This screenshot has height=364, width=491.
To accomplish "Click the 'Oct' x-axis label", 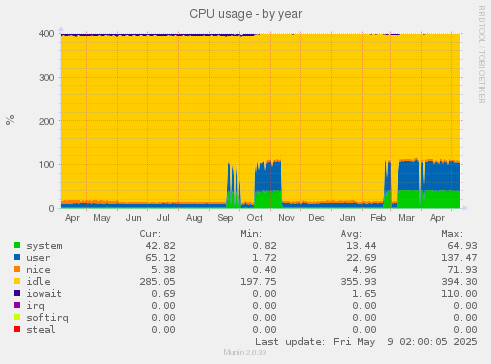I will coord(255,218).
